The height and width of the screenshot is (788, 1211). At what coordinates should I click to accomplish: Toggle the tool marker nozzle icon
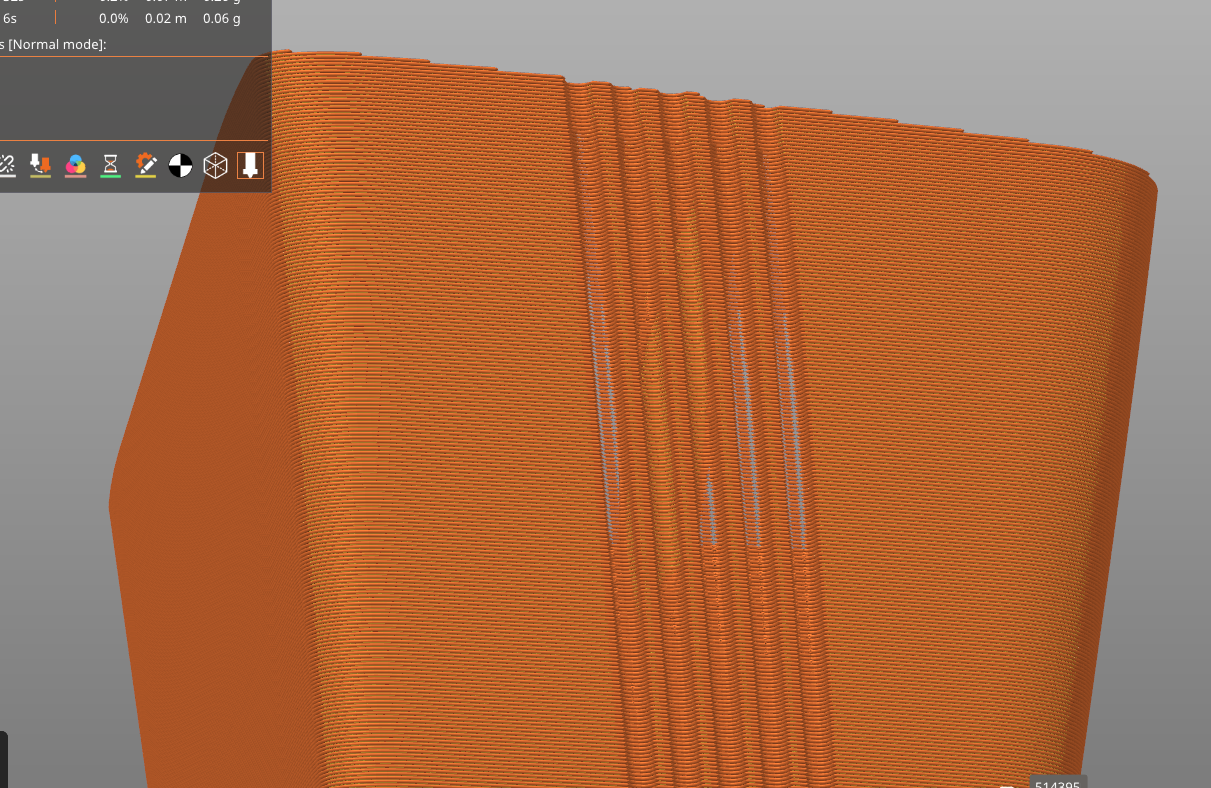[x=250, y=165]
